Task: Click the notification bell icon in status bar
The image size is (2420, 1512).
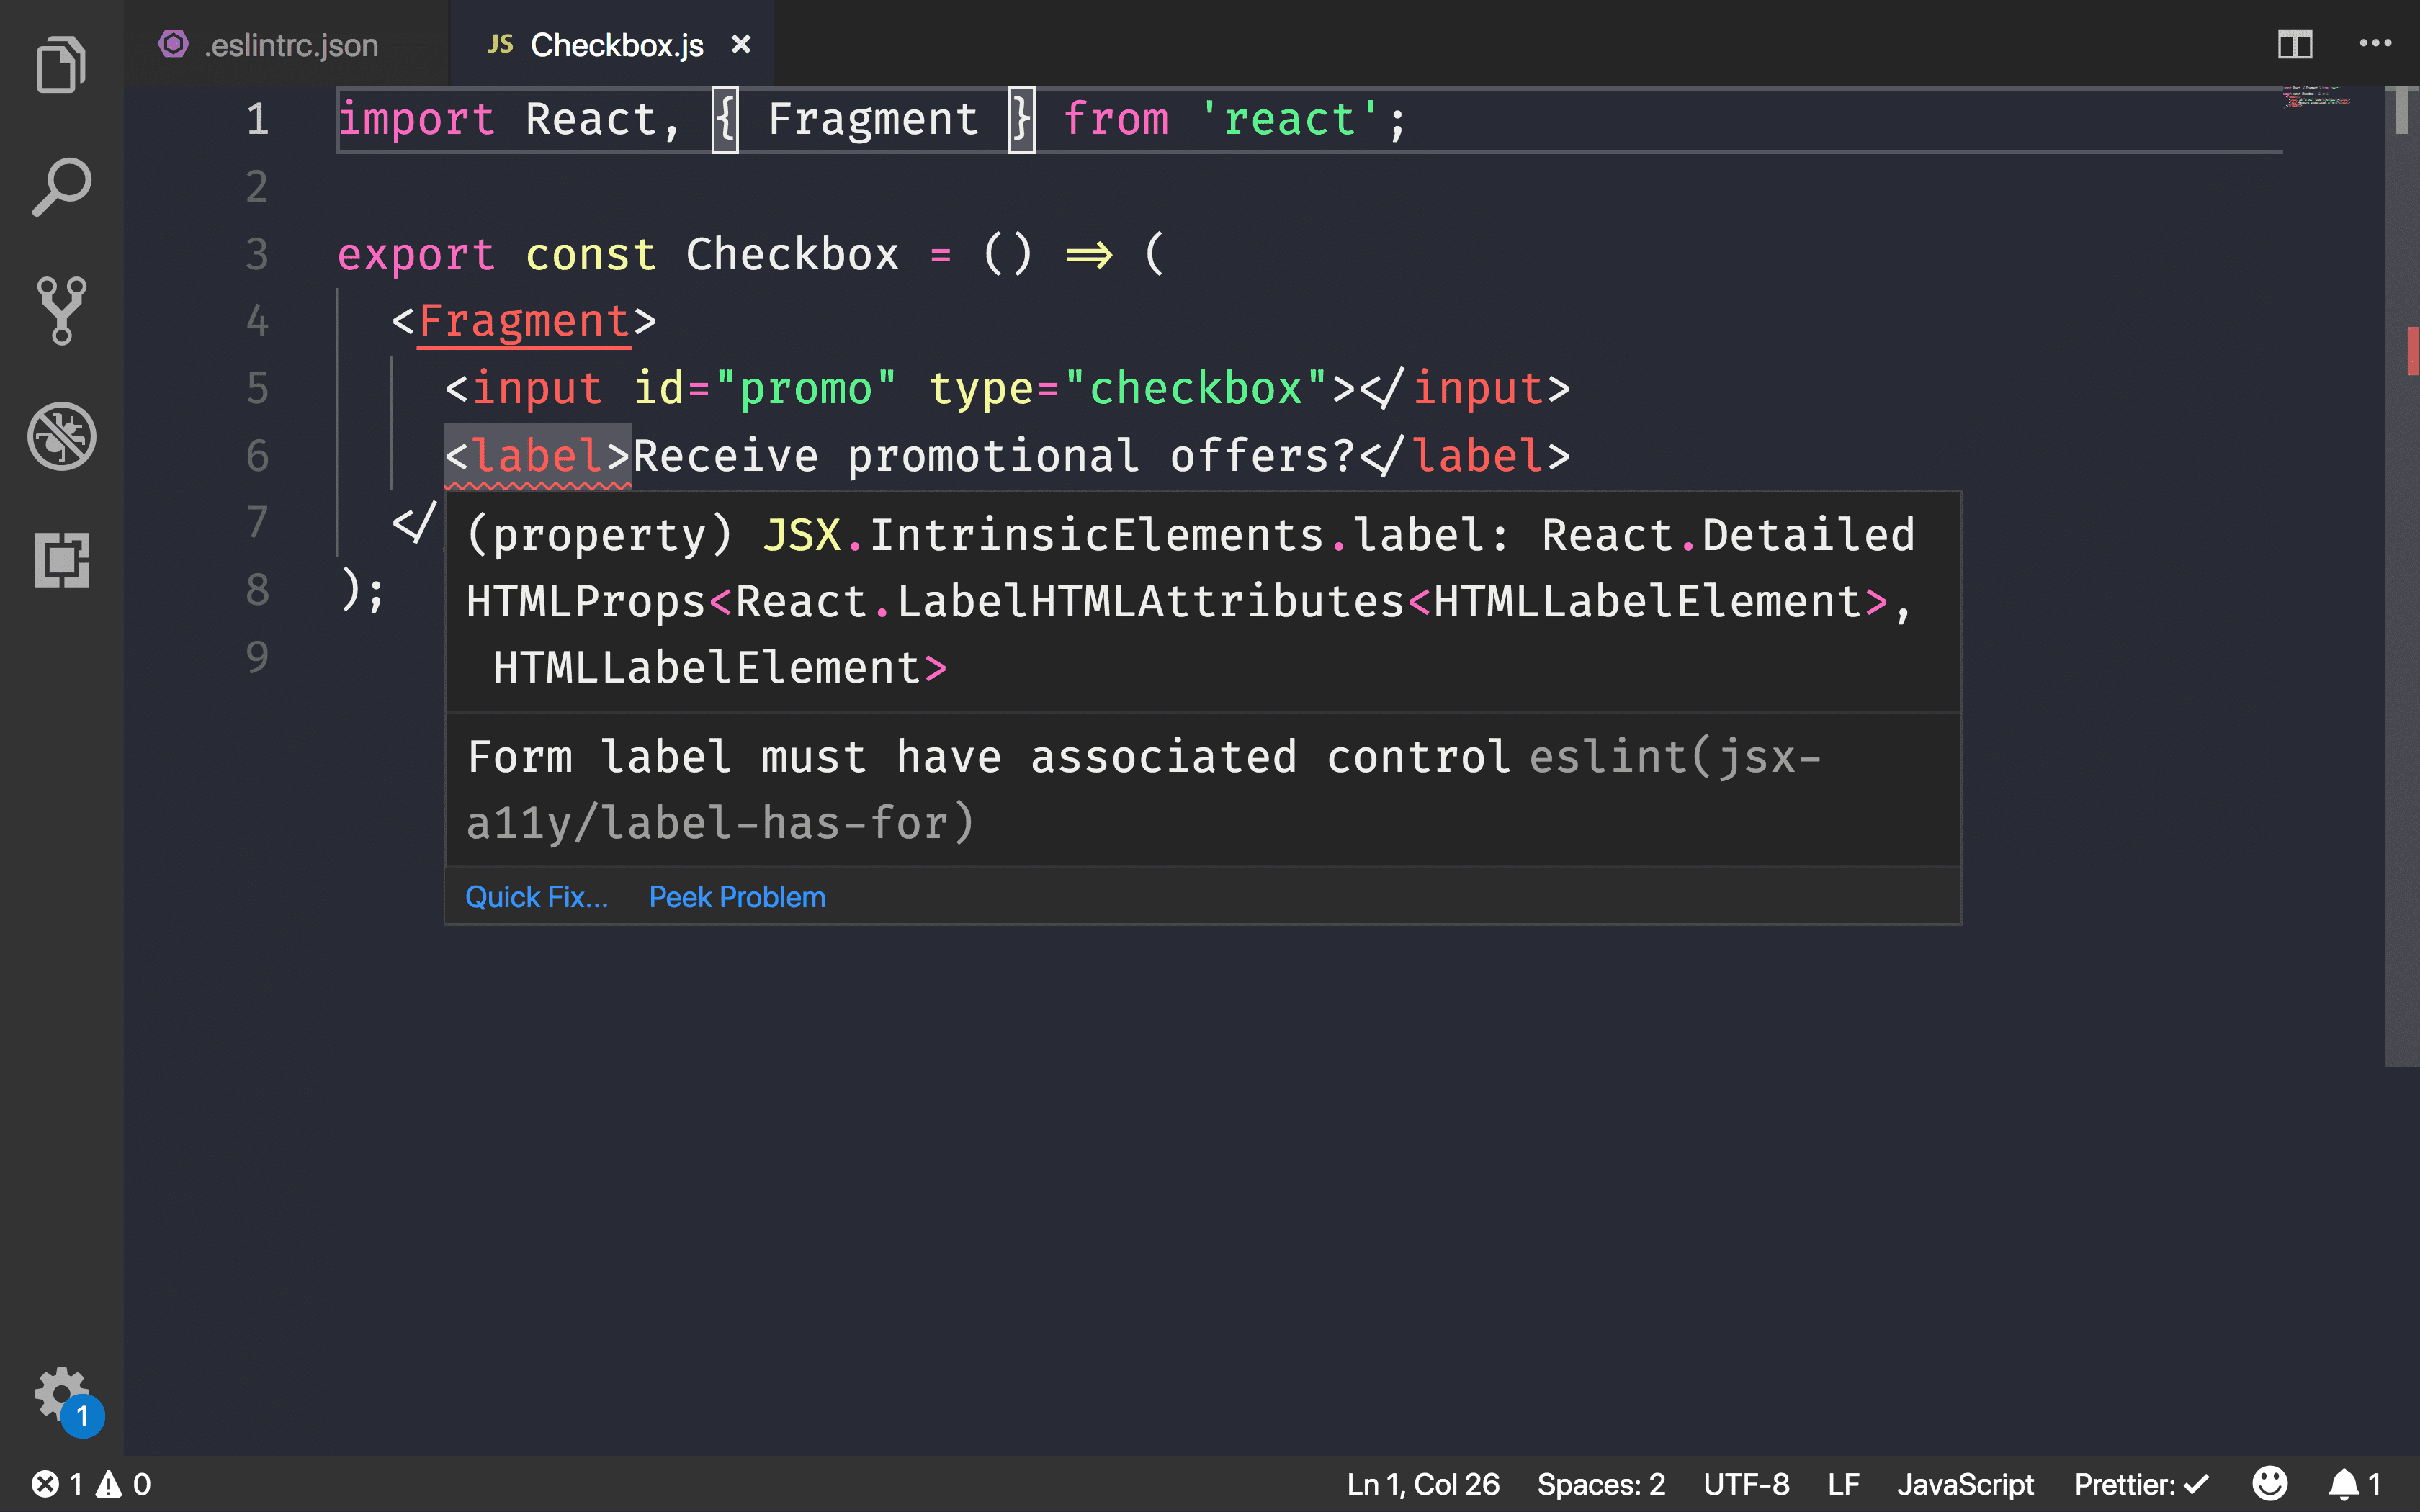Action: (2349, 1482)
